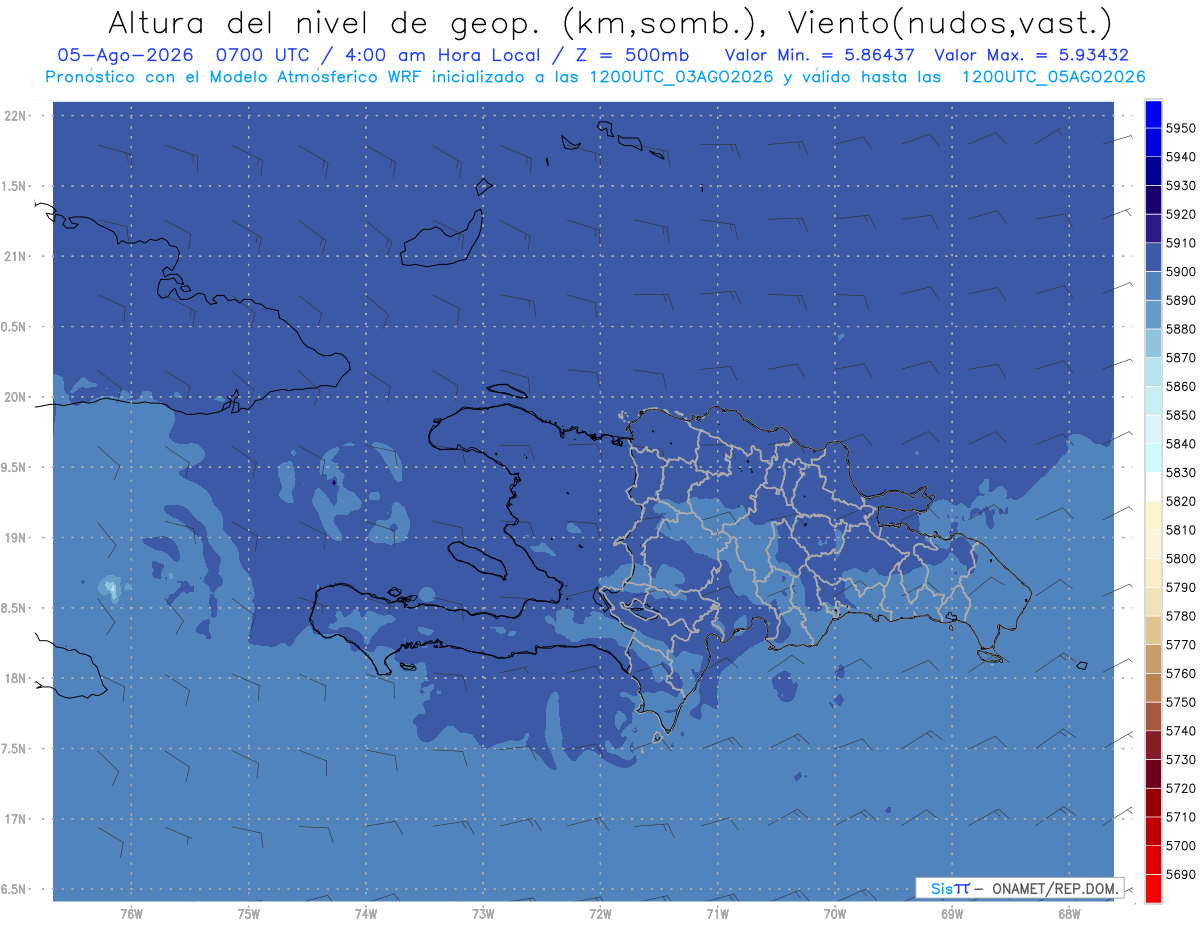Click the legend value '5800'
The width and height of the screenshot is (1200, 927).
click(1180, 558)
